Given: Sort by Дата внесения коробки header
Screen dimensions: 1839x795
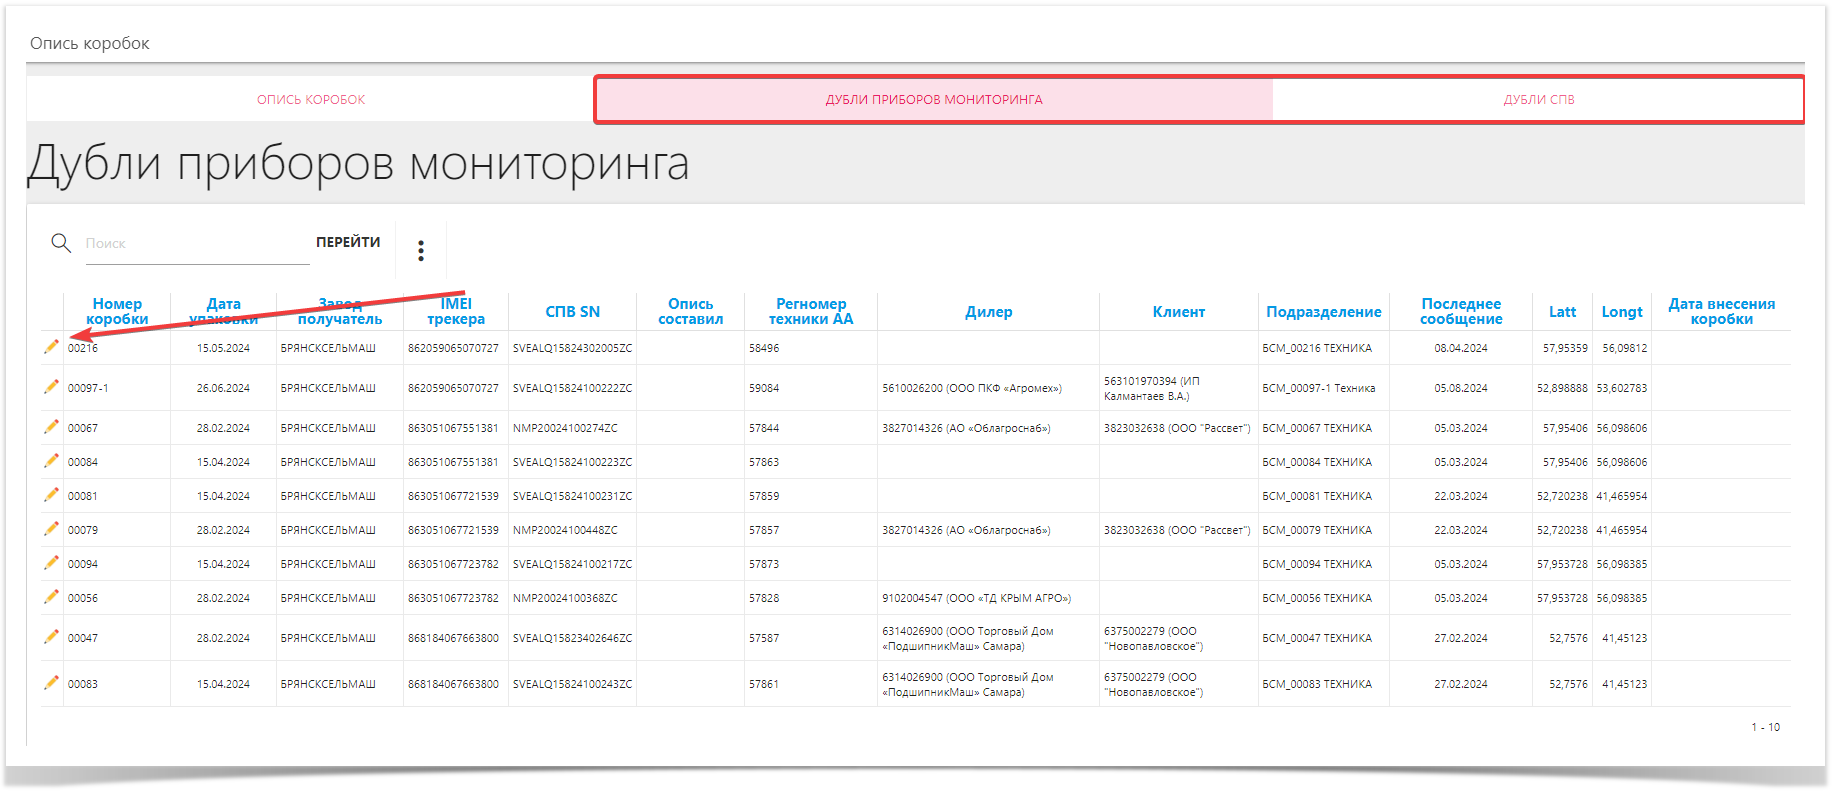Looking at the screenshot, I should point(1720,311).
